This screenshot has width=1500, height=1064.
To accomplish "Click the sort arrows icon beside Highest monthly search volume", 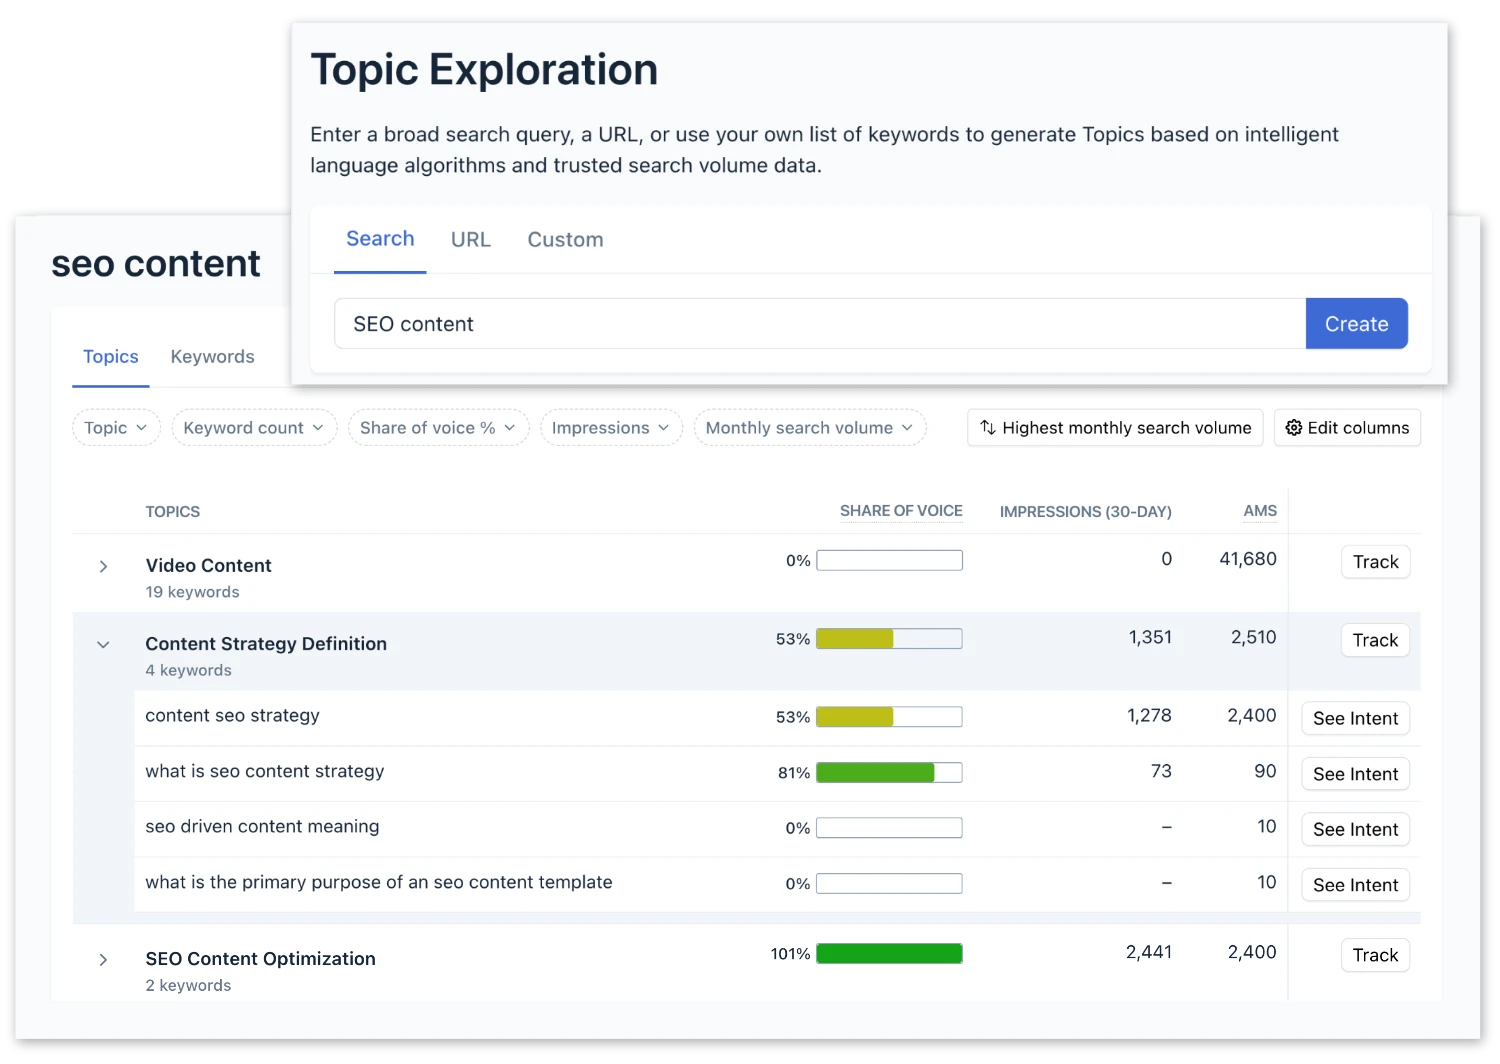I will pyautogui.click(x=988, y=427).
